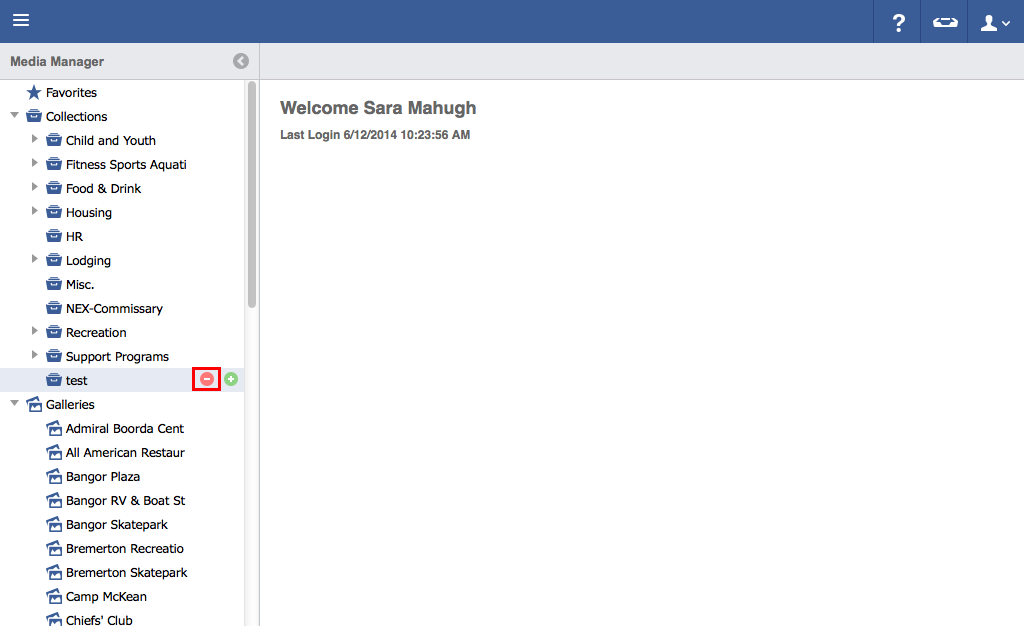The width and height of the screenshot is (1024, 626).
Task: Click the help question mark icon
Action: coord(898,22)
